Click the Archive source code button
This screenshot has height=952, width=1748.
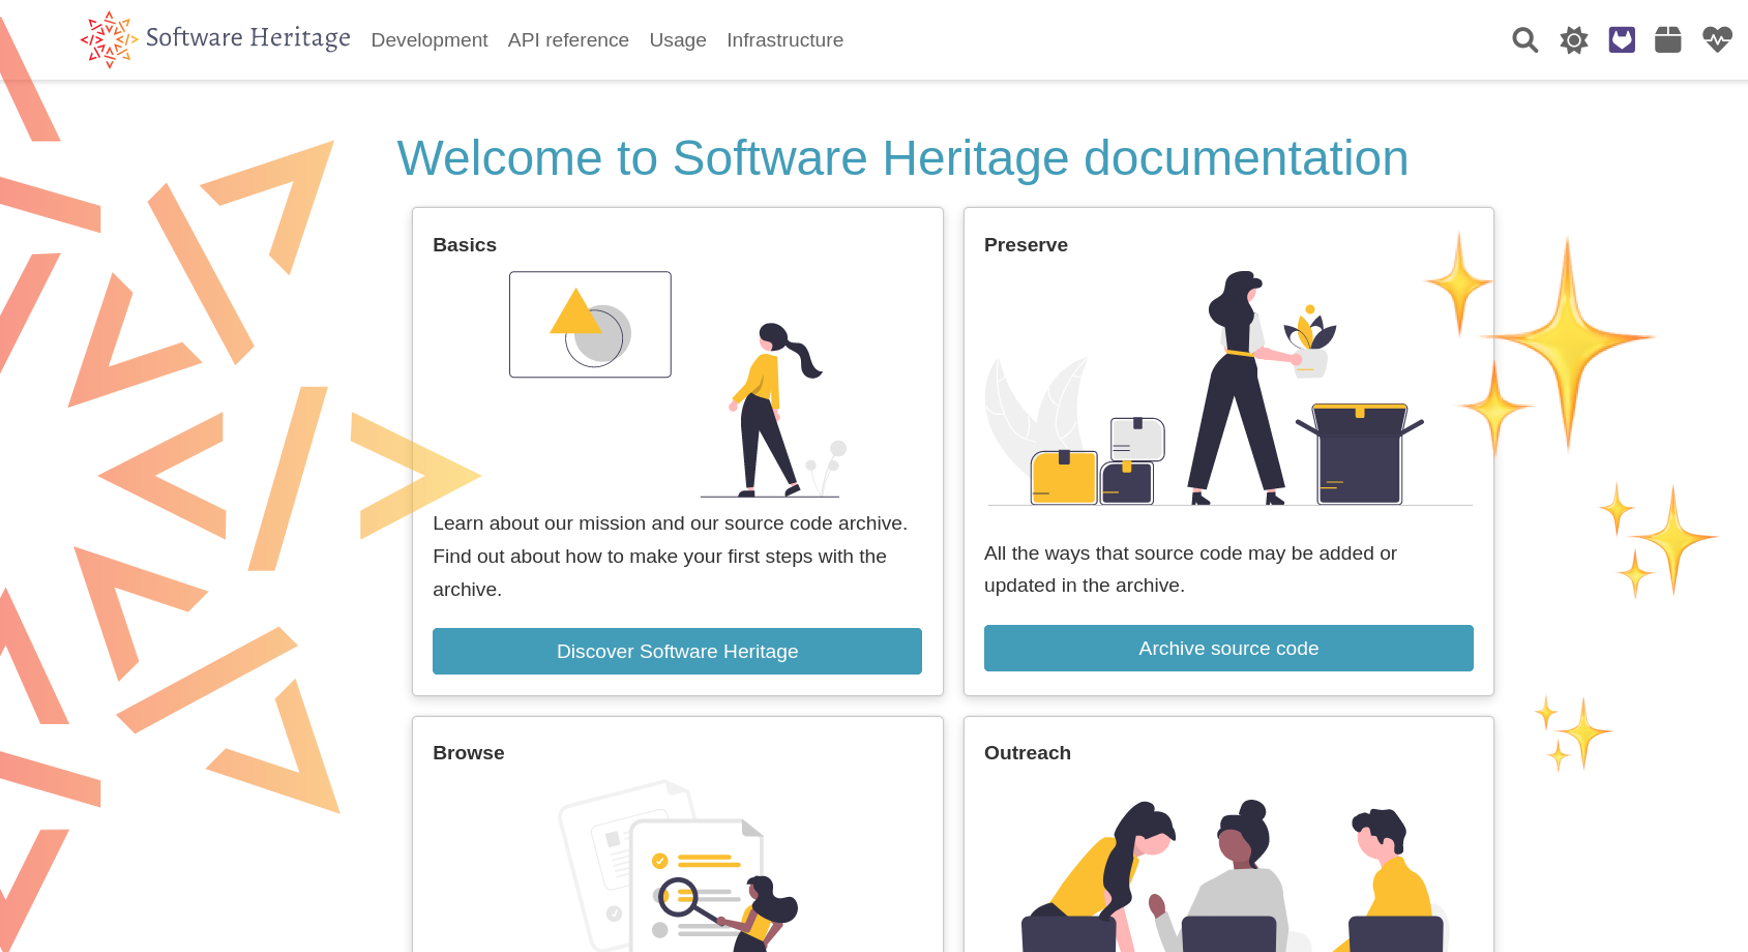(1228, 647)
